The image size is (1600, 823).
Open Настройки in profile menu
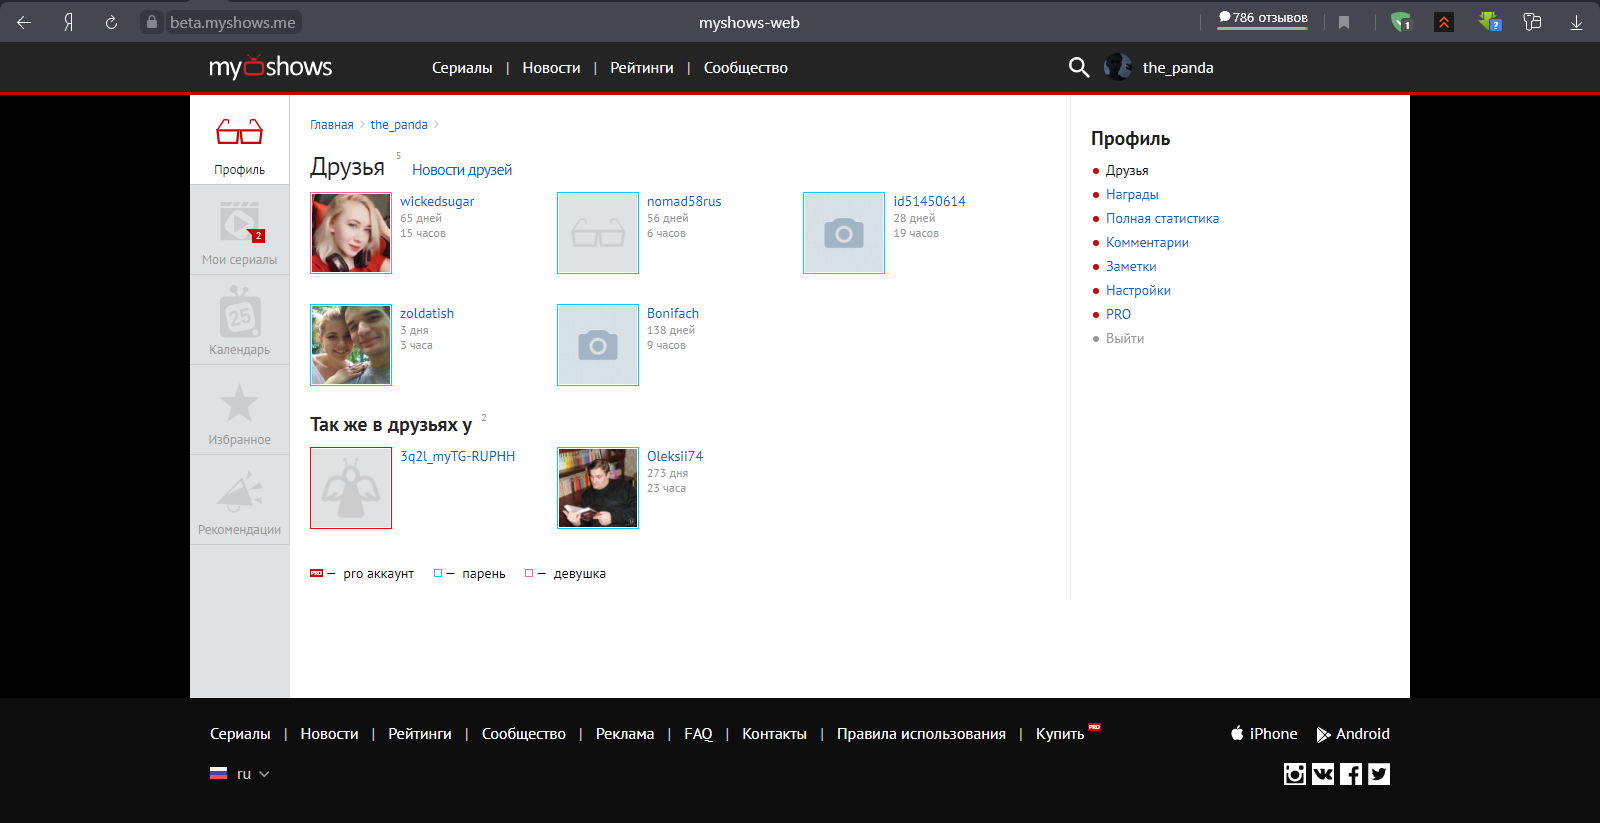pyautogui.click(x=1138, y=291)
